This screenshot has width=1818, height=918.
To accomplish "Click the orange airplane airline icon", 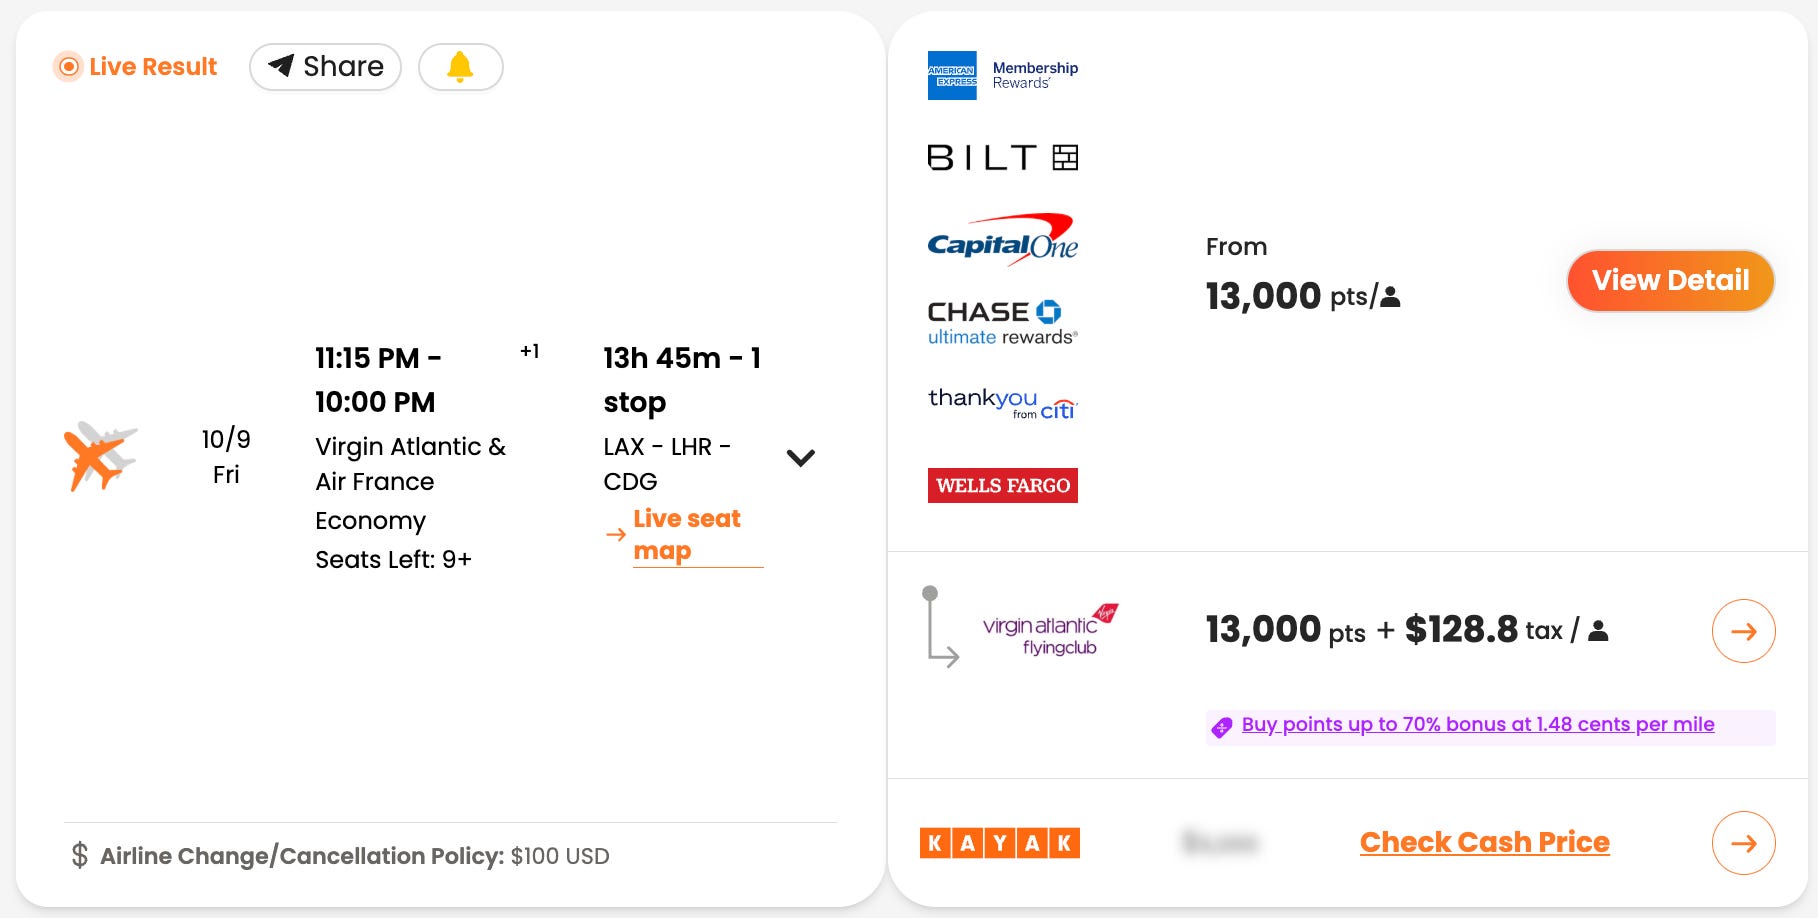I will (x=99, y=457).
